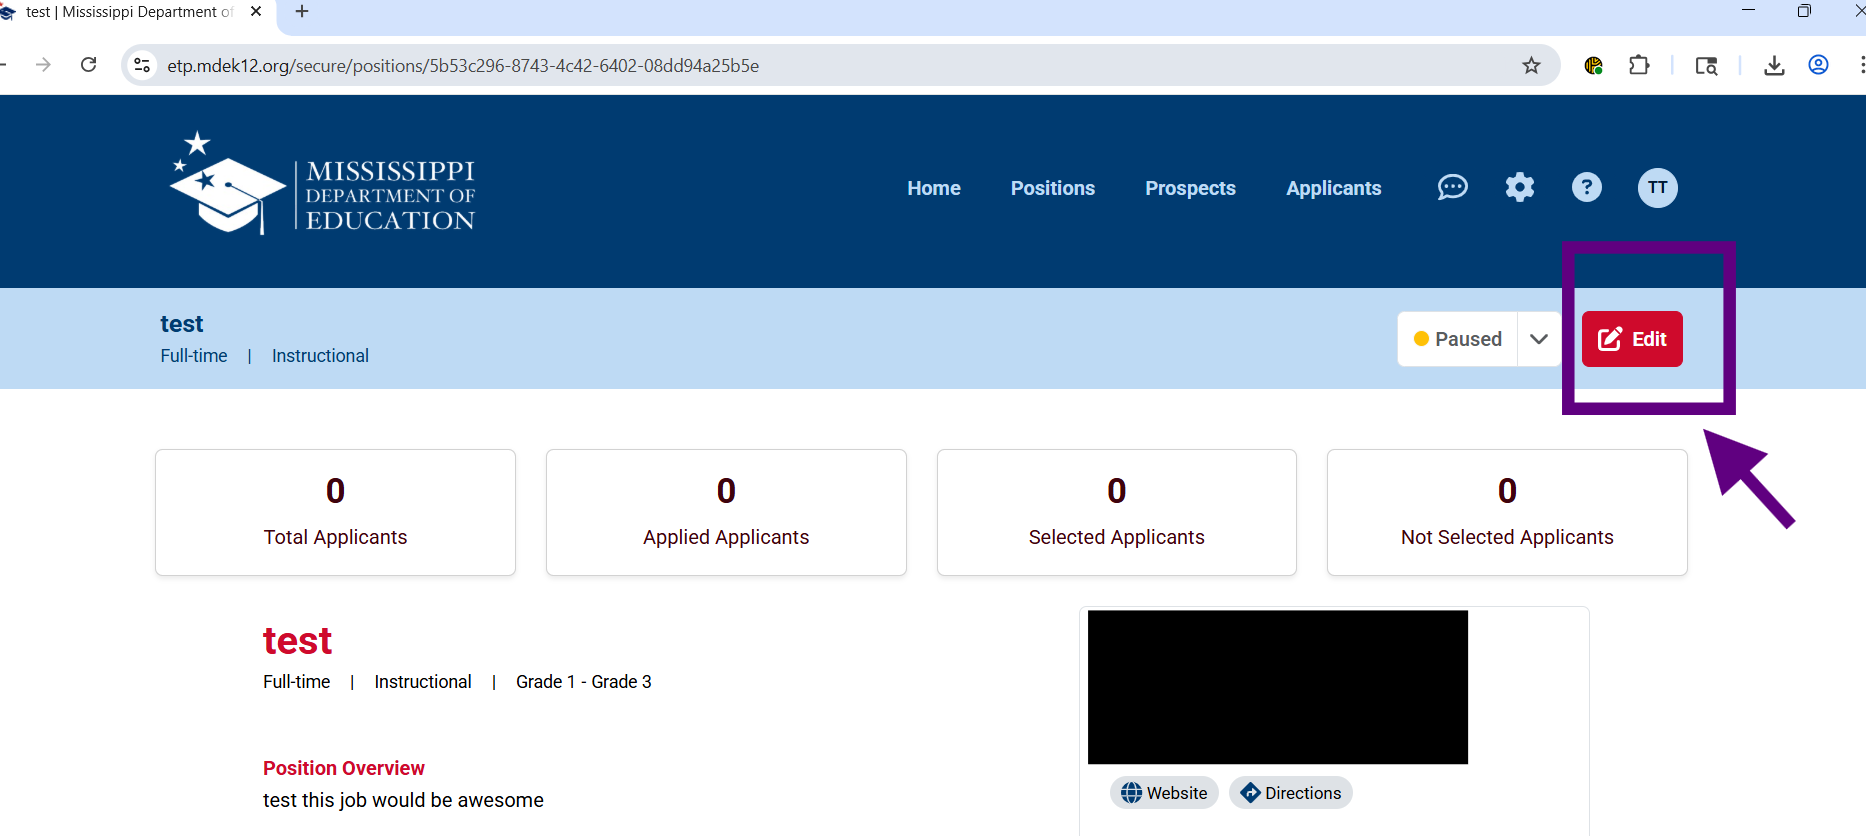Expand the Paused status dropdown arrow
The width and height of the screenshot is (1866, 836).
point(1539,339)
